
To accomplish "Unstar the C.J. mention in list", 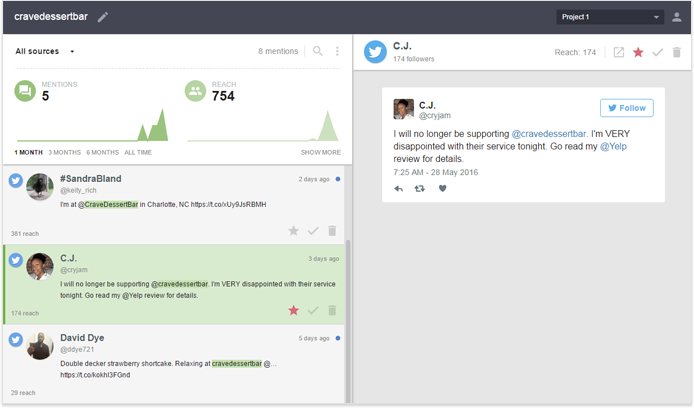I will (293, 310).
